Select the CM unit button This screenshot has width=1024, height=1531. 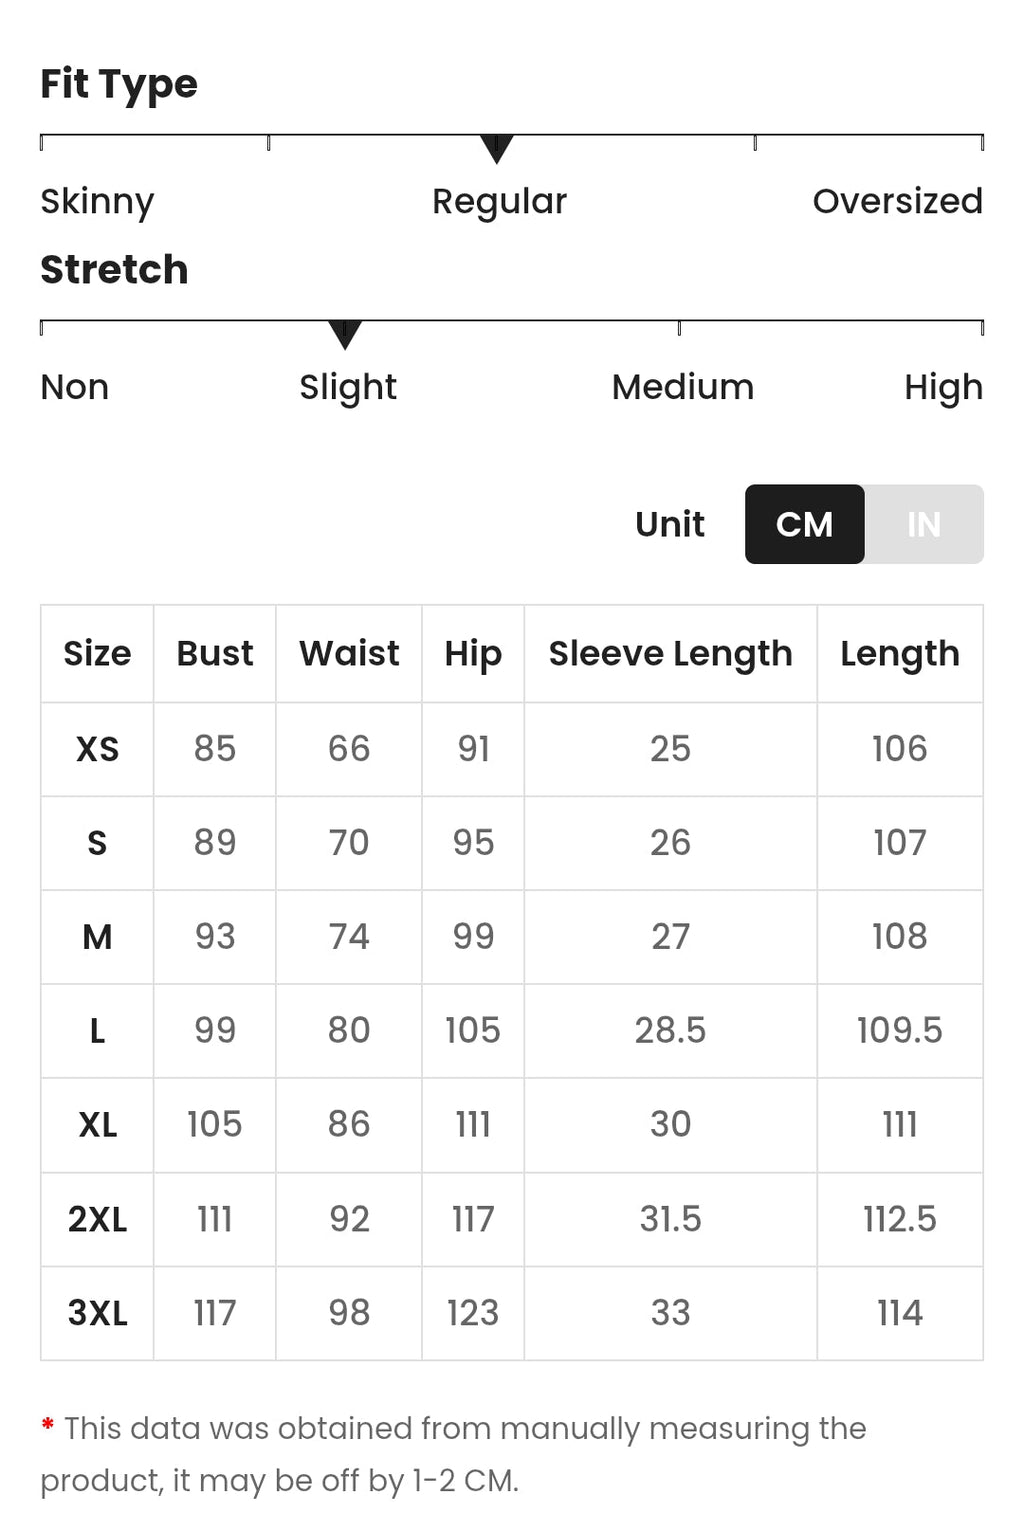[805, 524]
